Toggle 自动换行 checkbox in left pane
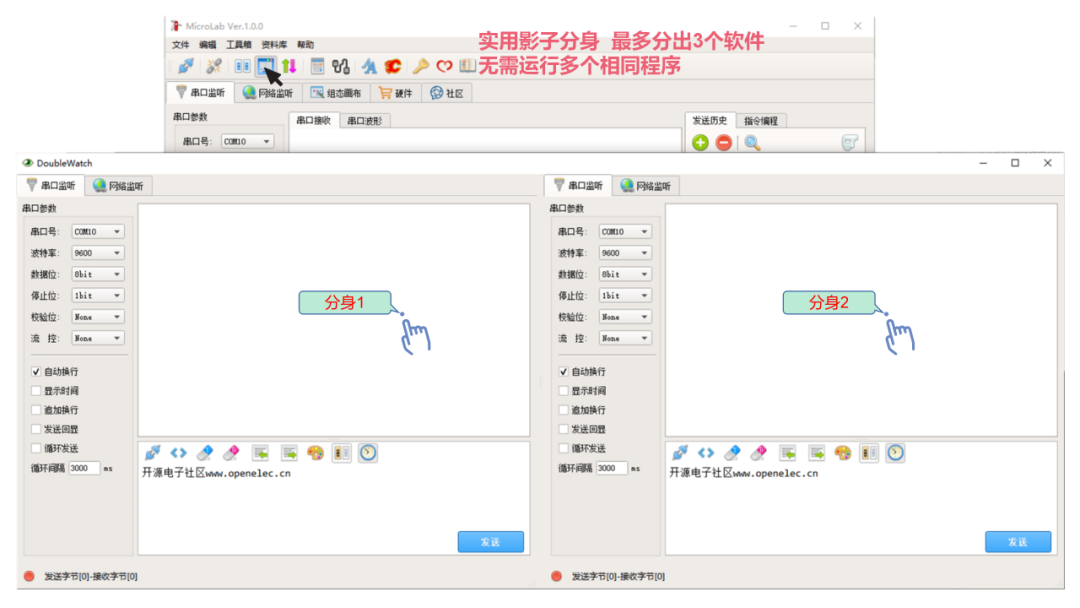Image resolution: width=1080 pixels, height=608 pixels. coord(36,371)
